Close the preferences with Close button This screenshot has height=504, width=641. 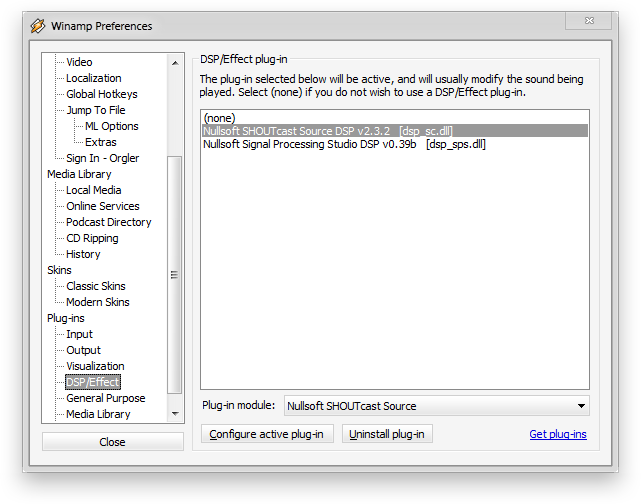[112, 442]
